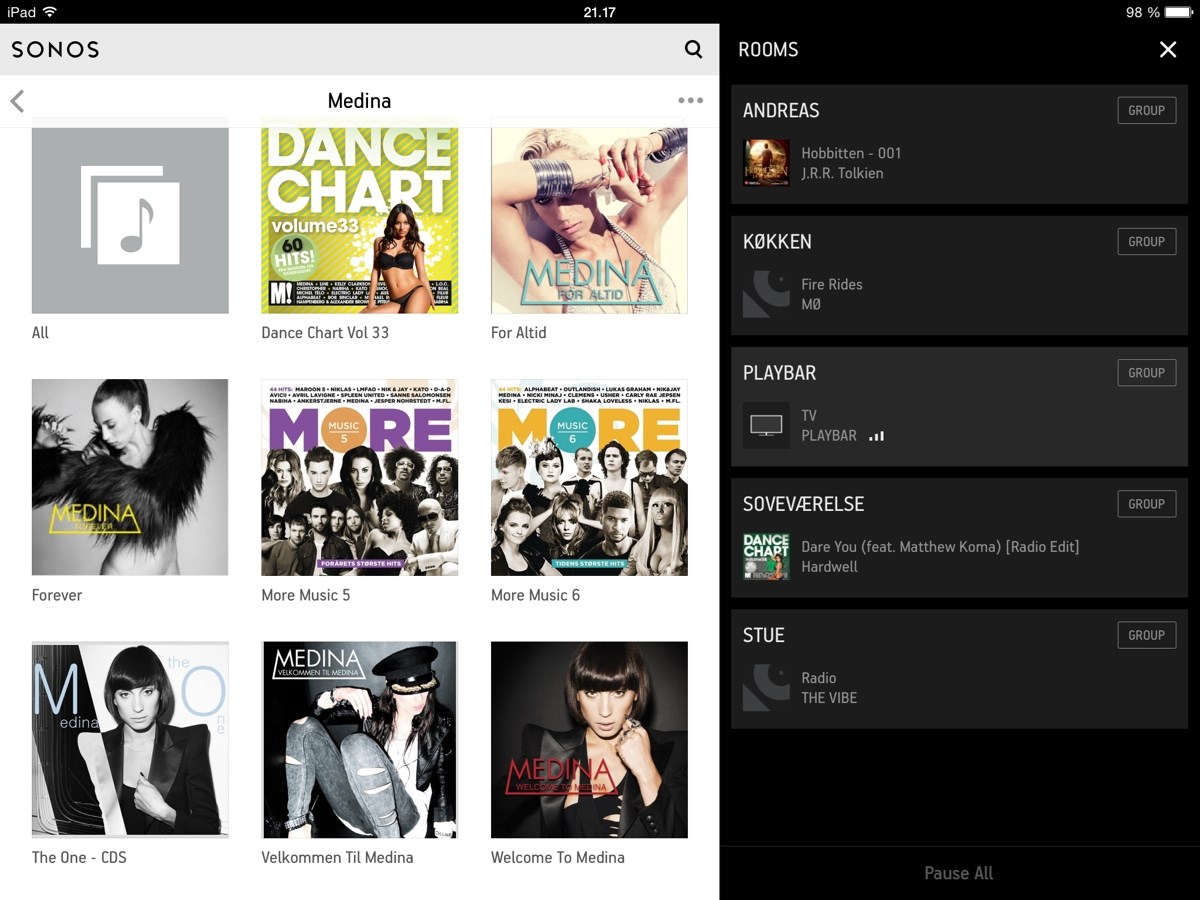
Task: Tap the STUE room placeholder art icon
Action: [x=766, y=687]
